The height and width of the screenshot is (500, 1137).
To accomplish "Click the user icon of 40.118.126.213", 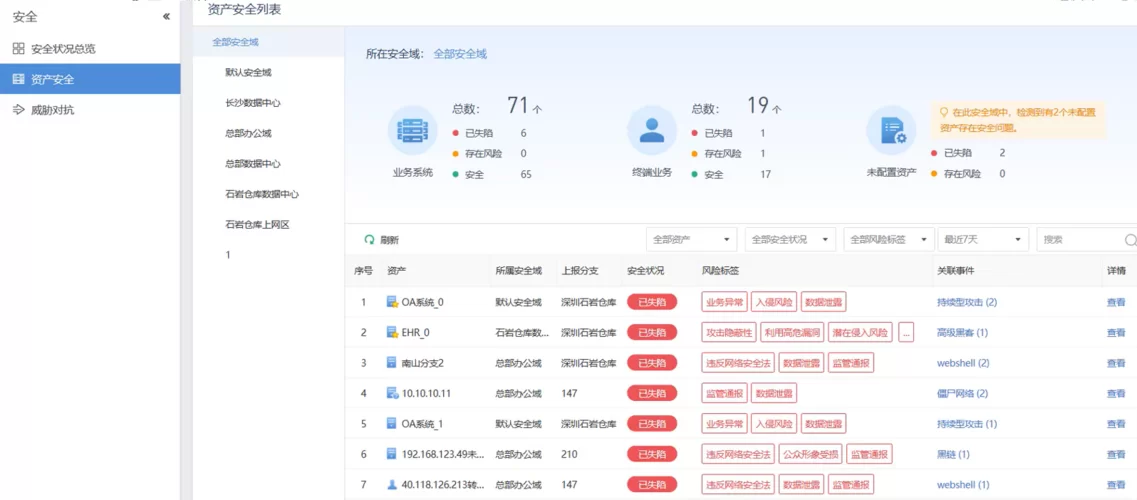I will tap(392, 485).
